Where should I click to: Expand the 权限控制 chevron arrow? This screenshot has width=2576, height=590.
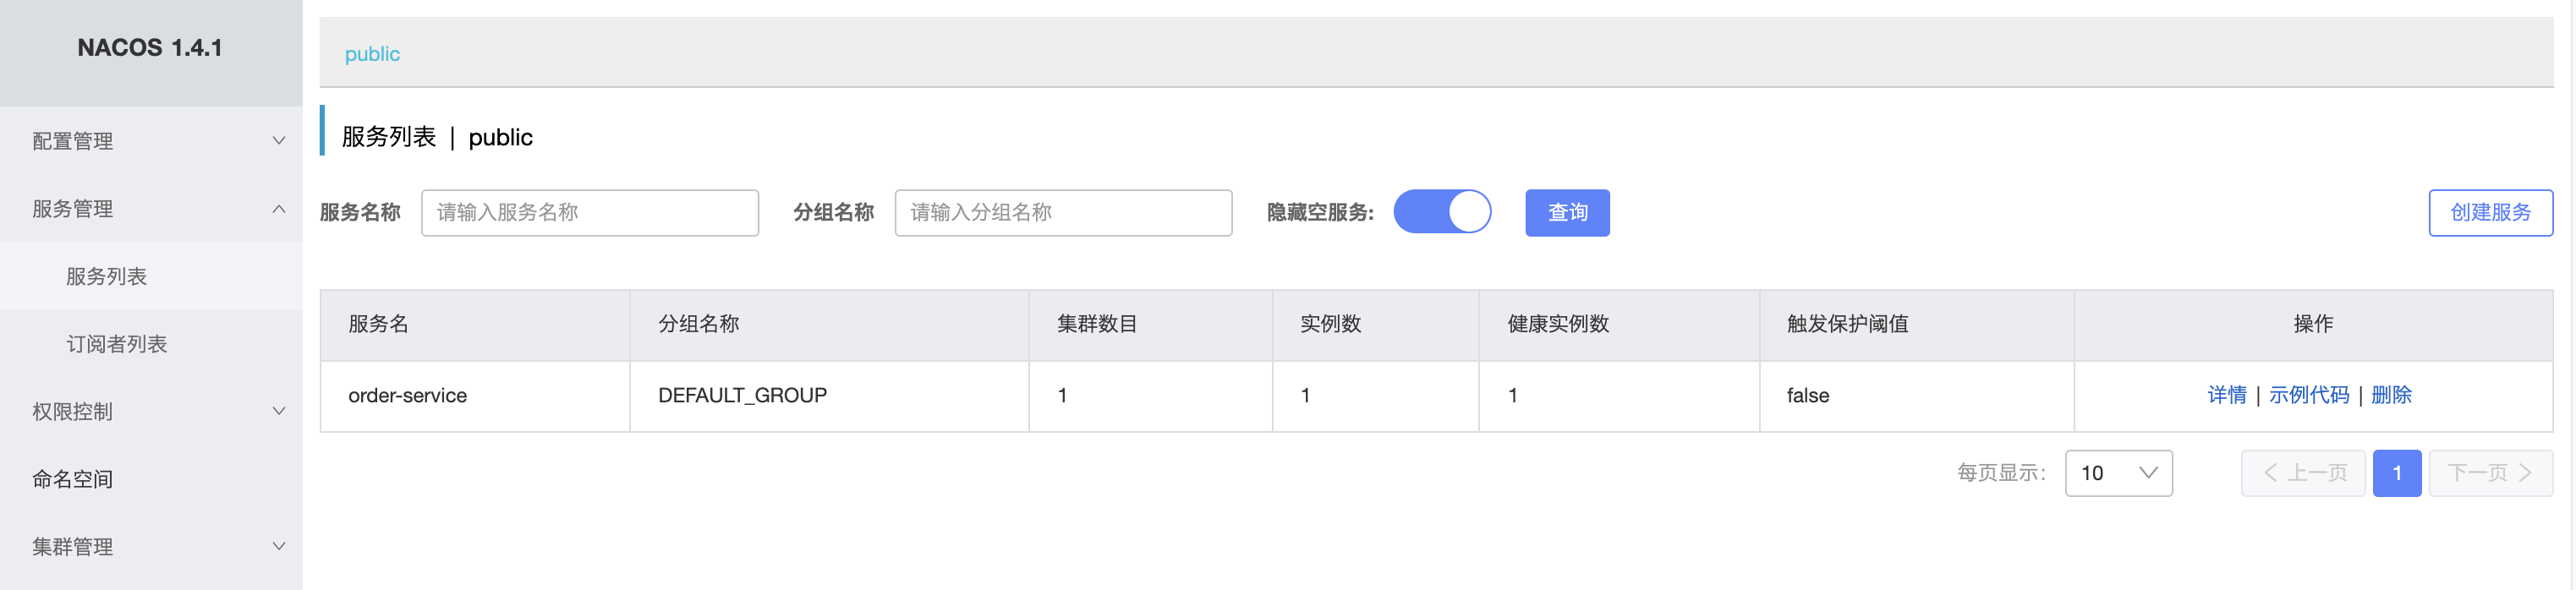click(279, 411)
